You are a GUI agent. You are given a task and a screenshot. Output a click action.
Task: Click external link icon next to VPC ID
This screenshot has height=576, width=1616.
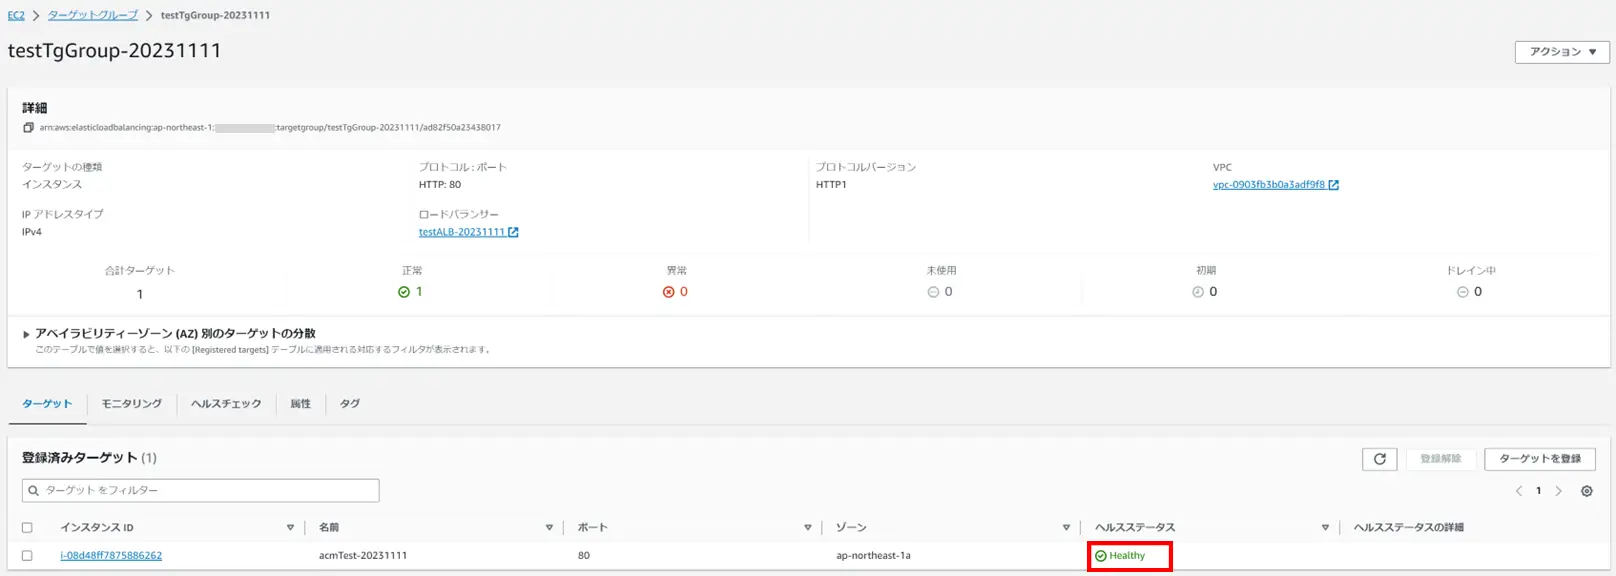coord(1333,185)
